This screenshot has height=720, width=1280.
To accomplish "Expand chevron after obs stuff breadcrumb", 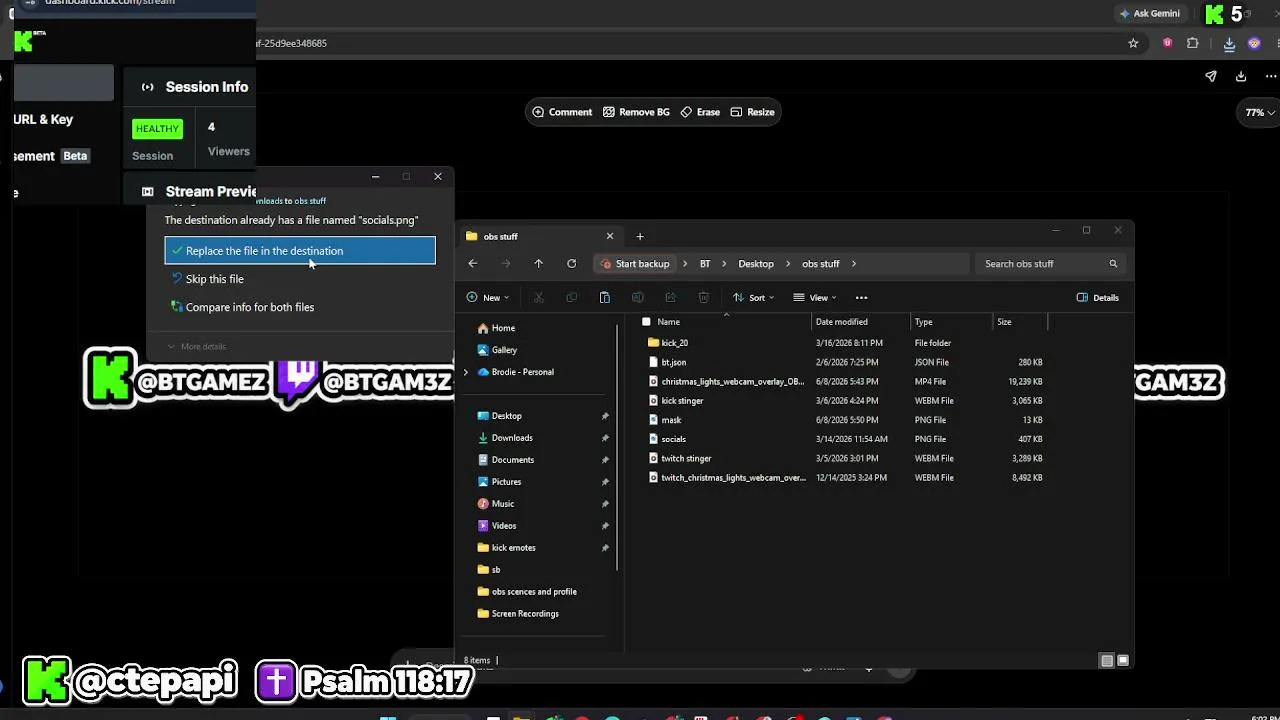I will click(x=853, y=264).
